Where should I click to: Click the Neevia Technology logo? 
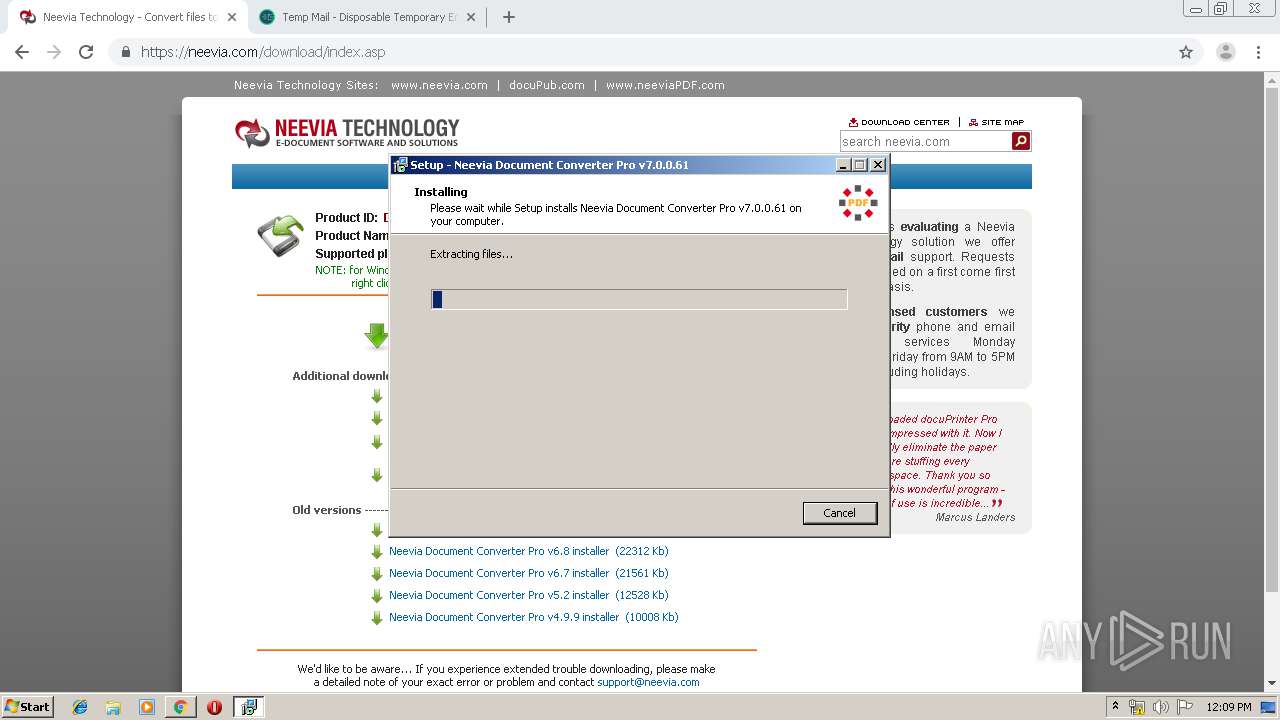coord(347,132)
